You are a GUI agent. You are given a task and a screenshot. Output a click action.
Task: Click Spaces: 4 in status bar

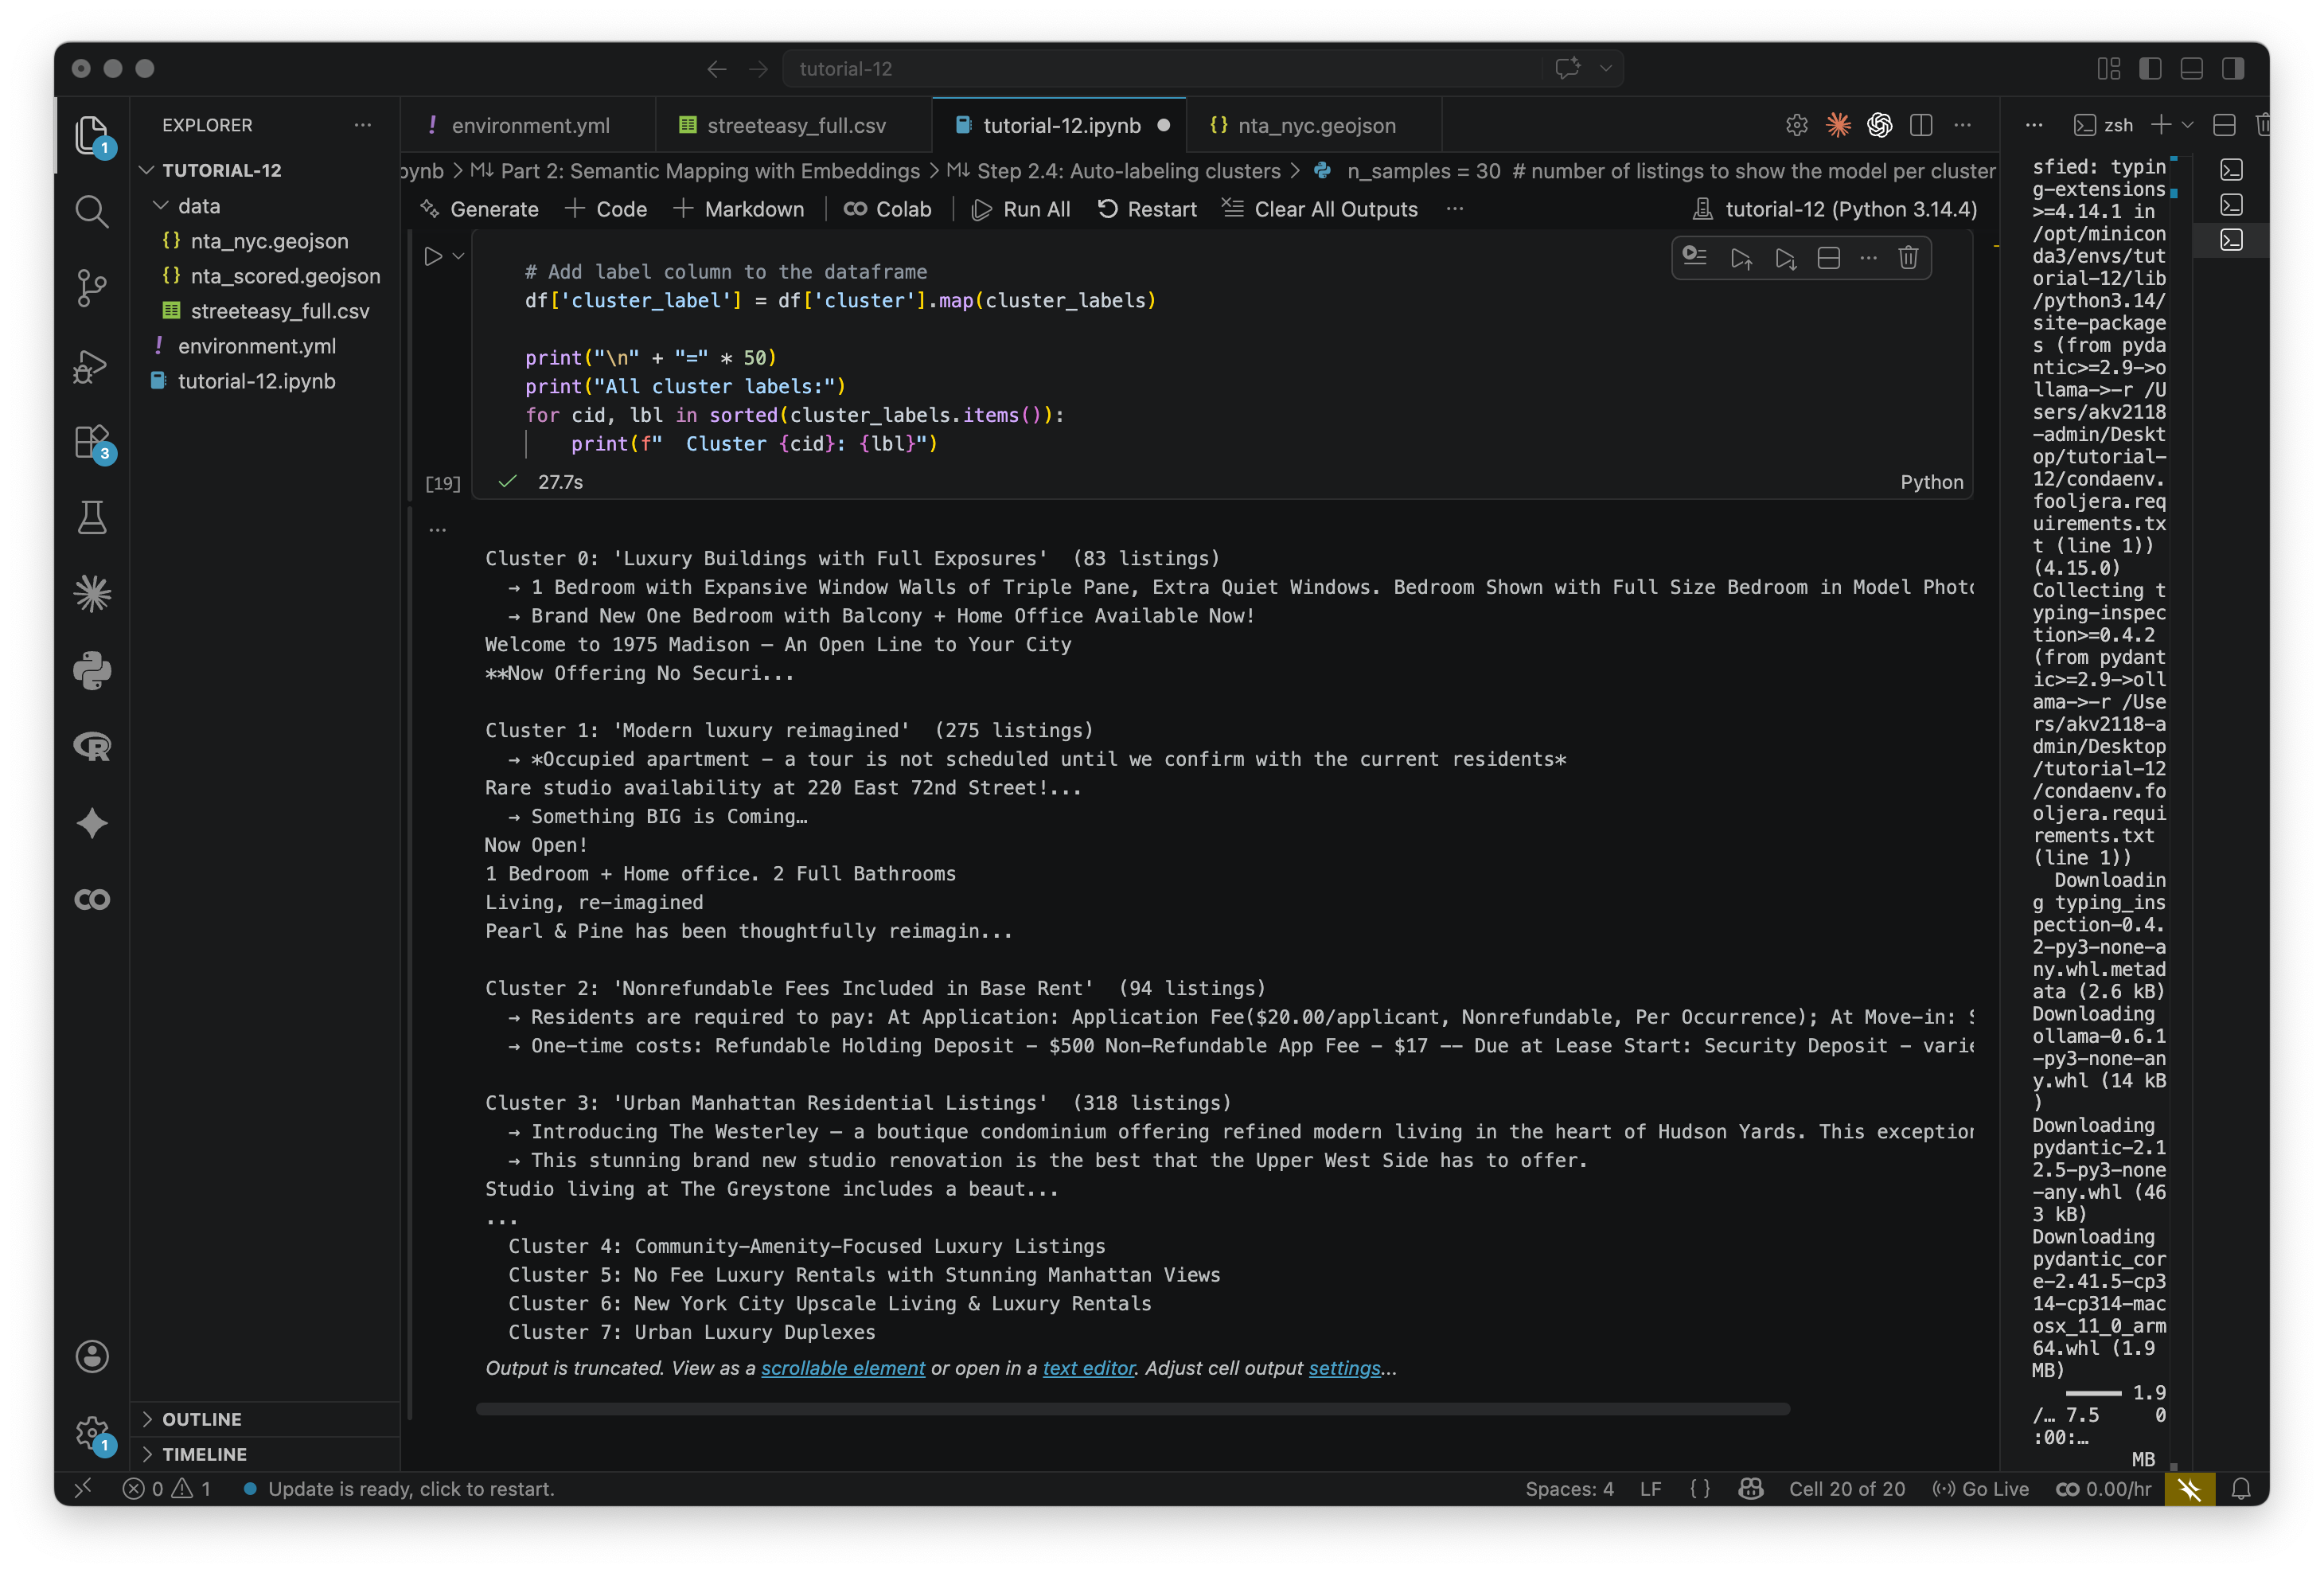point(1569,1488)
